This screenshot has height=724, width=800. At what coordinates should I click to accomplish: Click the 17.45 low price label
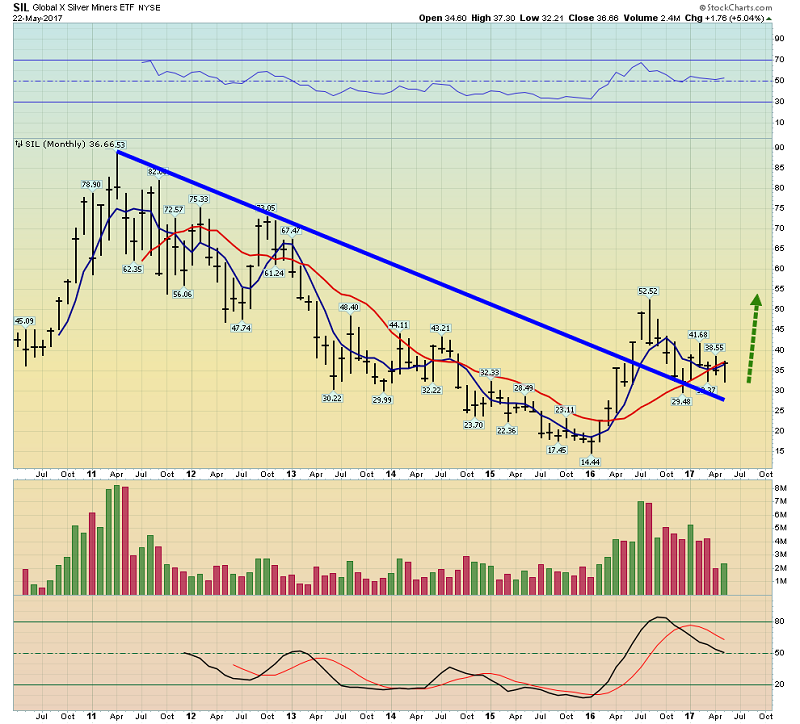[557, 450]
